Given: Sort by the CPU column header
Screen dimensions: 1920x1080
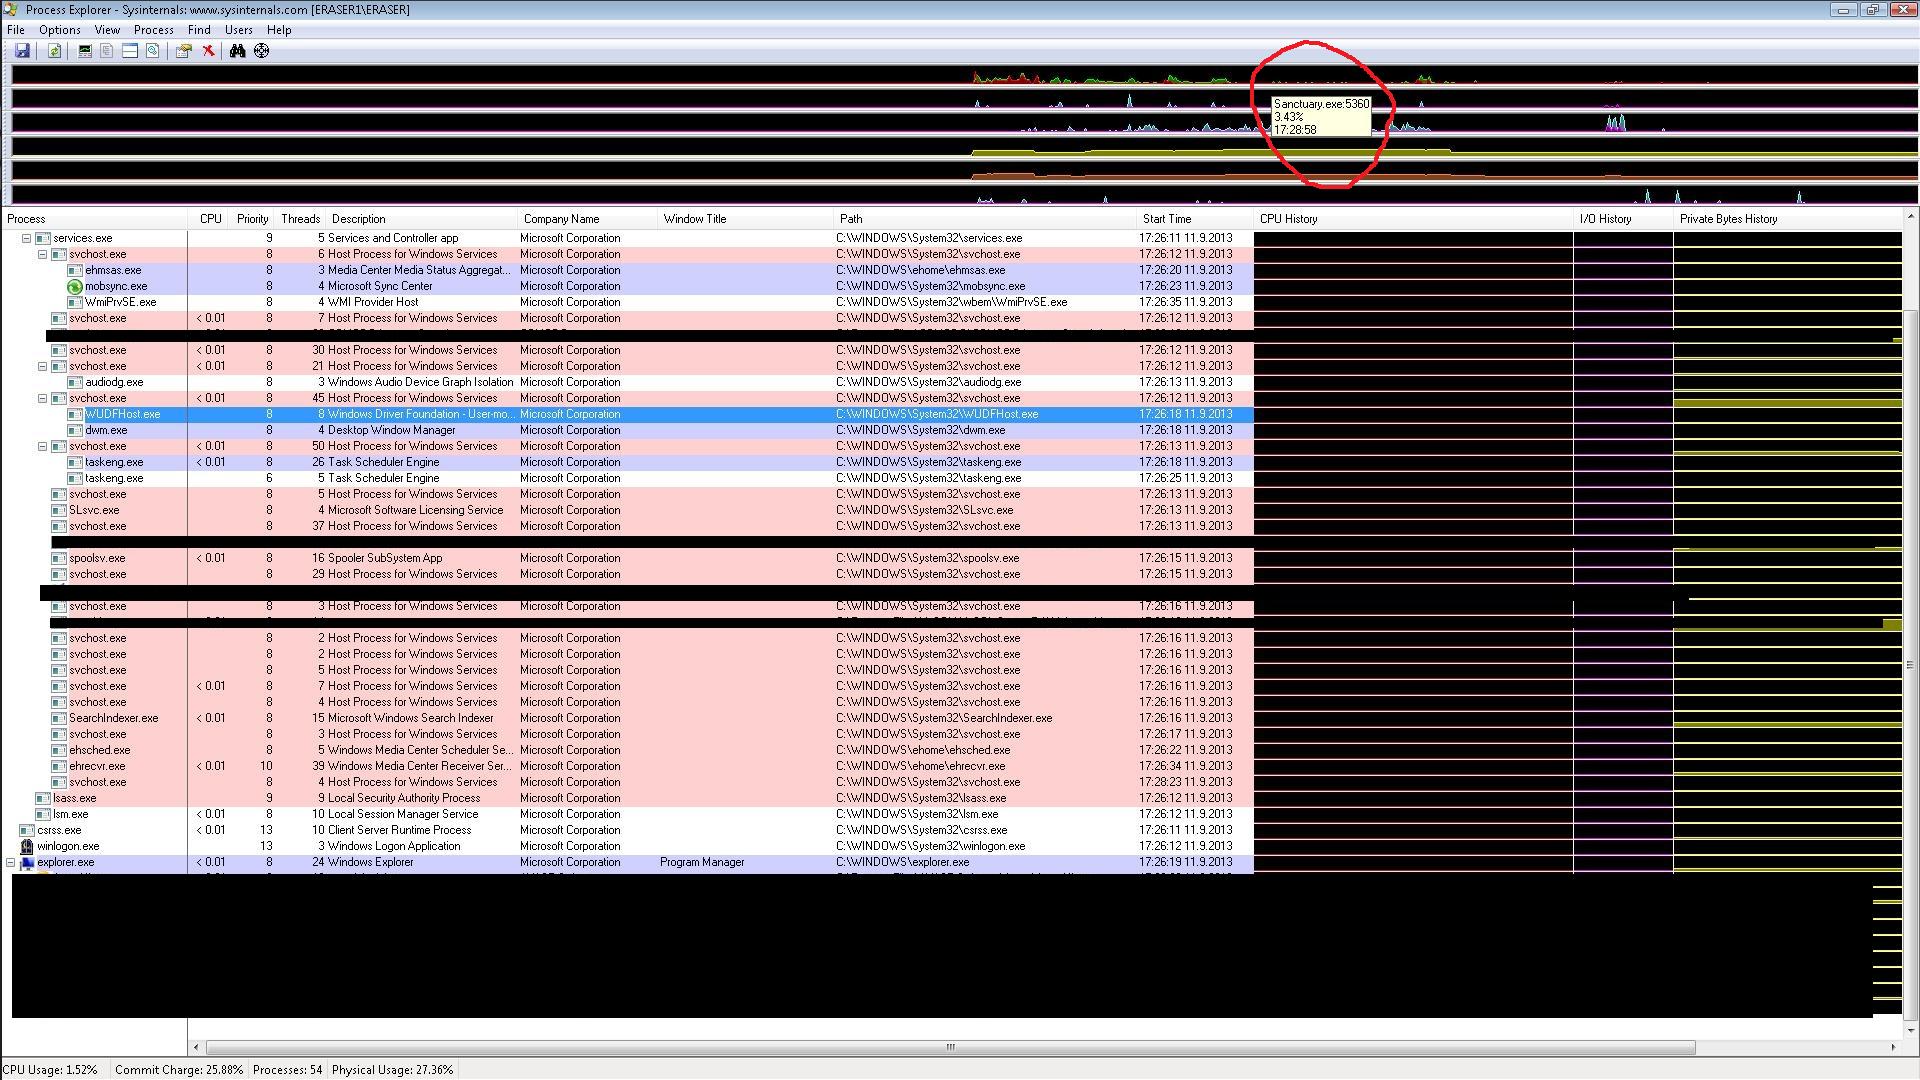Looking at the screenshot, I should [x=210, y=219].
